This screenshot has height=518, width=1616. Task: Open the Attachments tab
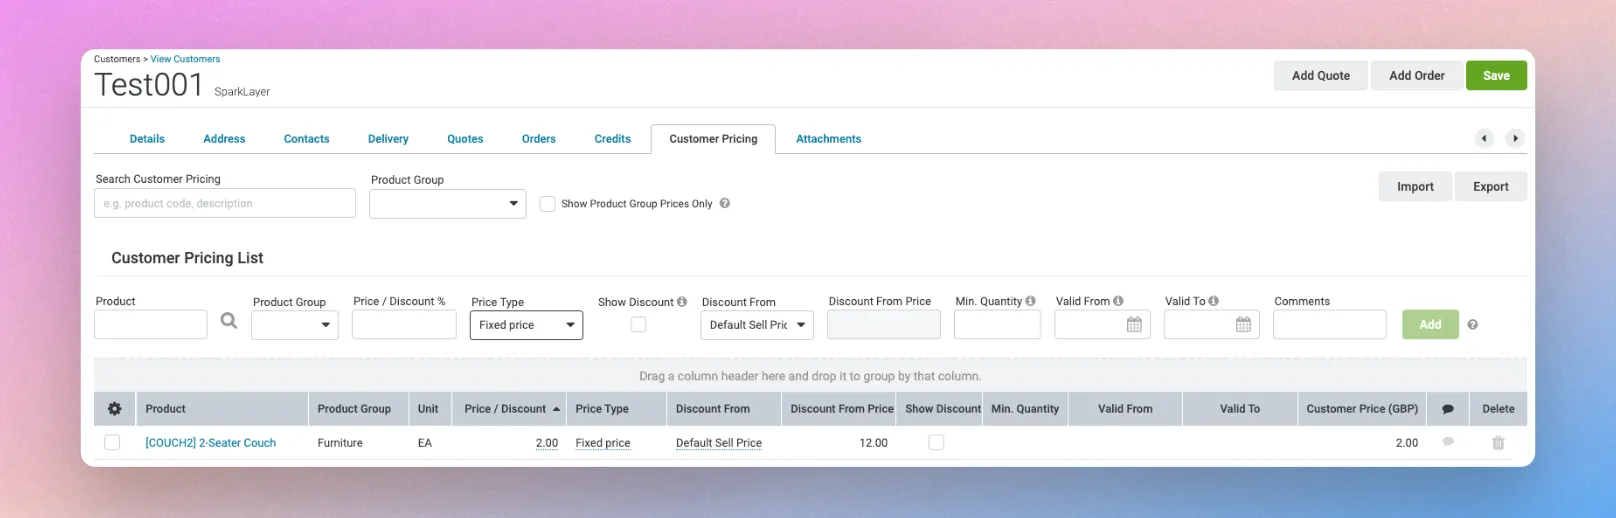tap(828, 139)
